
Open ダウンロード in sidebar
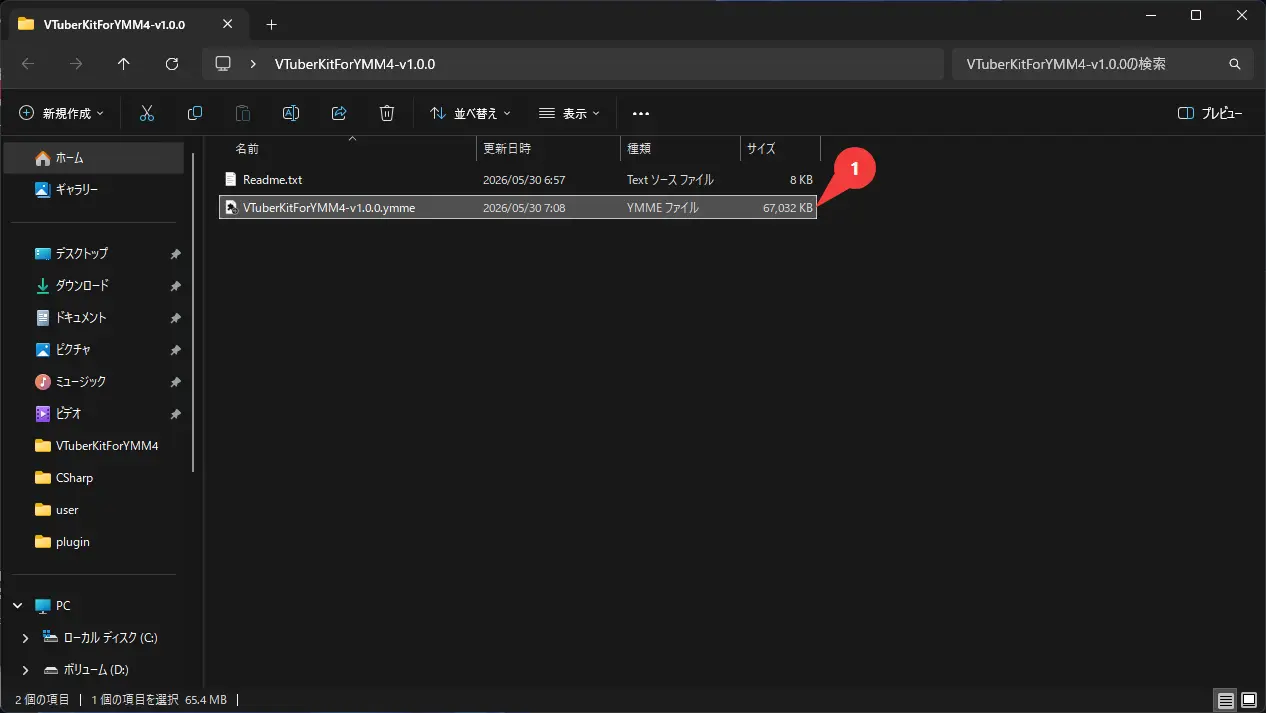(94, 286)
